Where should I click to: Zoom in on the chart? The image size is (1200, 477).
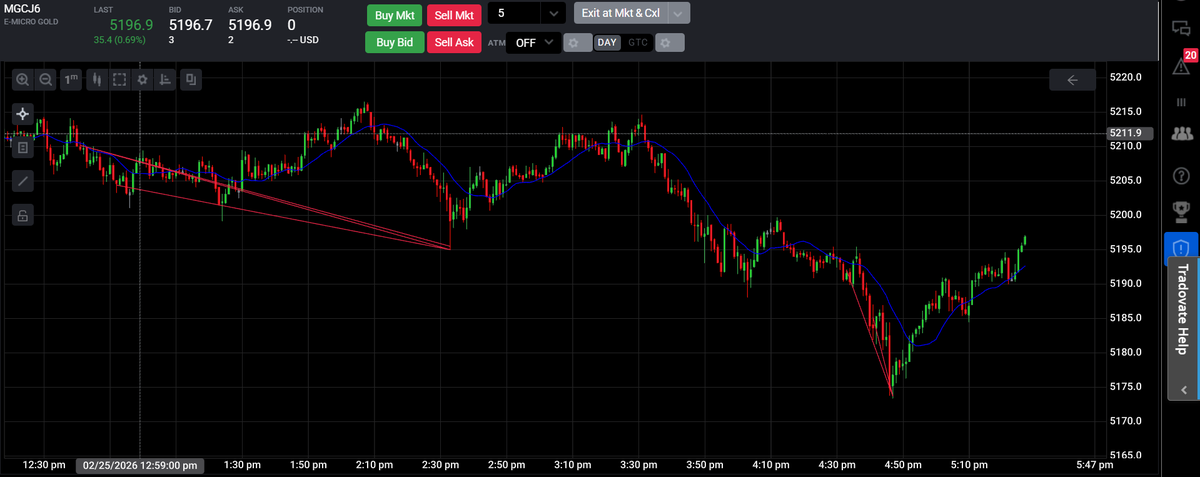[23, 80]
